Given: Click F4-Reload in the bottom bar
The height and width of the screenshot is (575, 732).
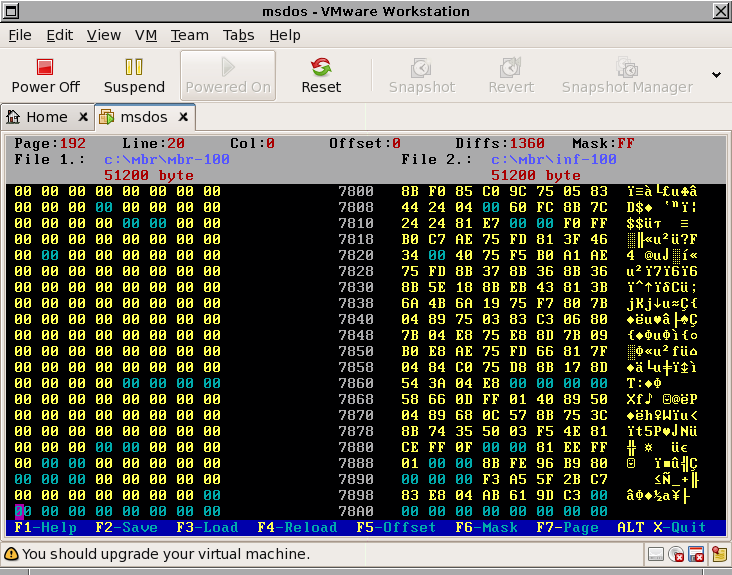Looking at the screenshot, I should tap(297, 527).
